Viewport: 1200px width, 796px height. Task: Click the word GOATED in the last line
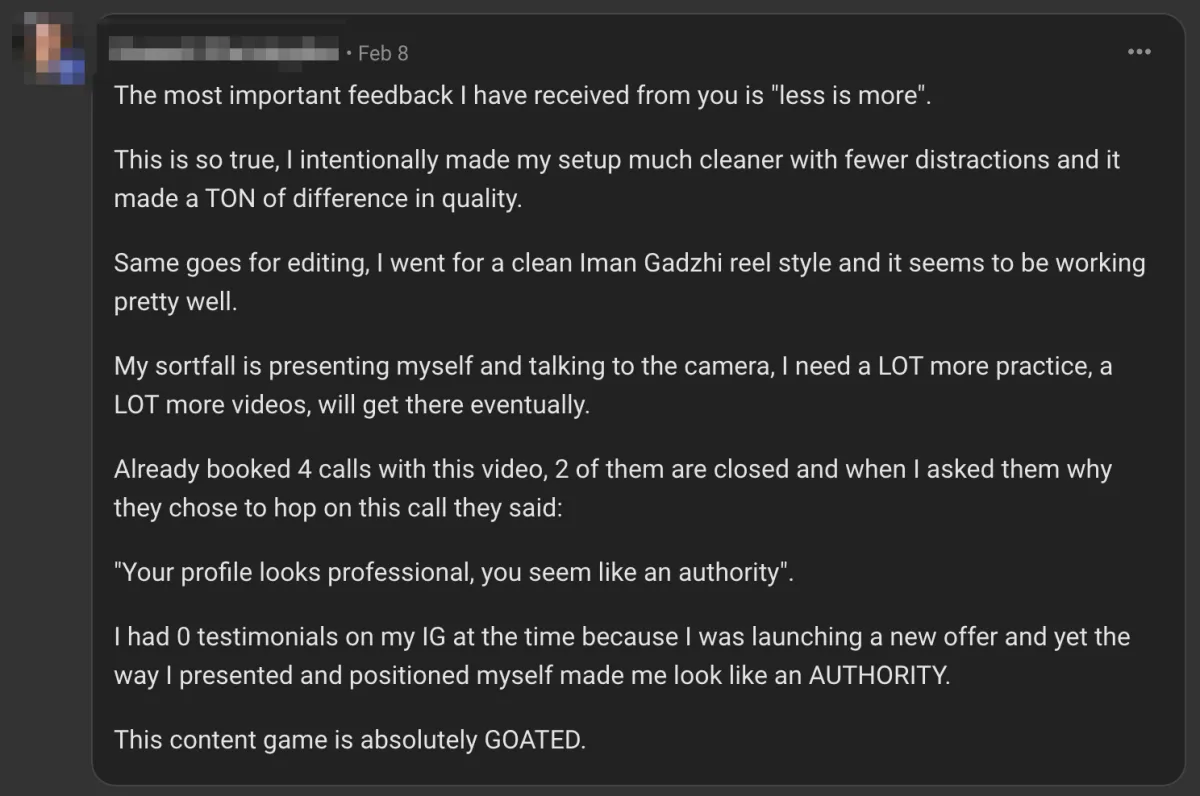click(x=532, y=740)
